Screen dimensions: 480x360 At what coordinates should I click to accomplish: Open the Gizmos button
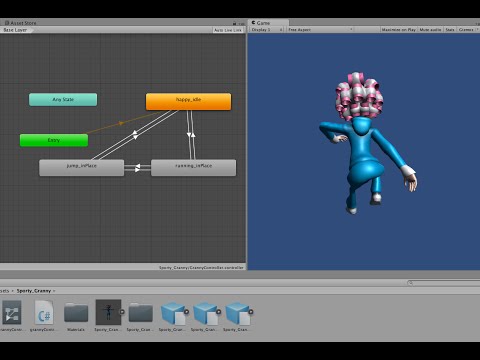466,30
